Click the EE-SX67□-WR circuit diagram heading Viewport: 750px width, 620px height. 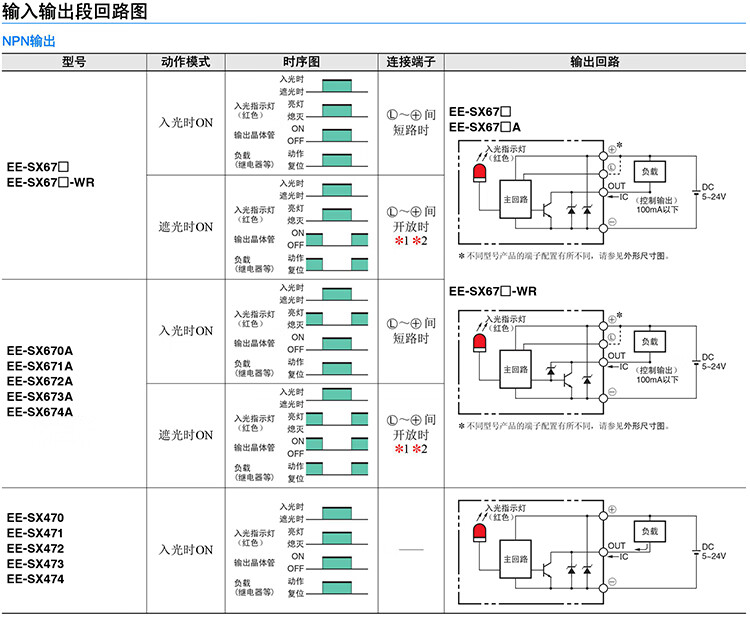(x=493, y=291)
